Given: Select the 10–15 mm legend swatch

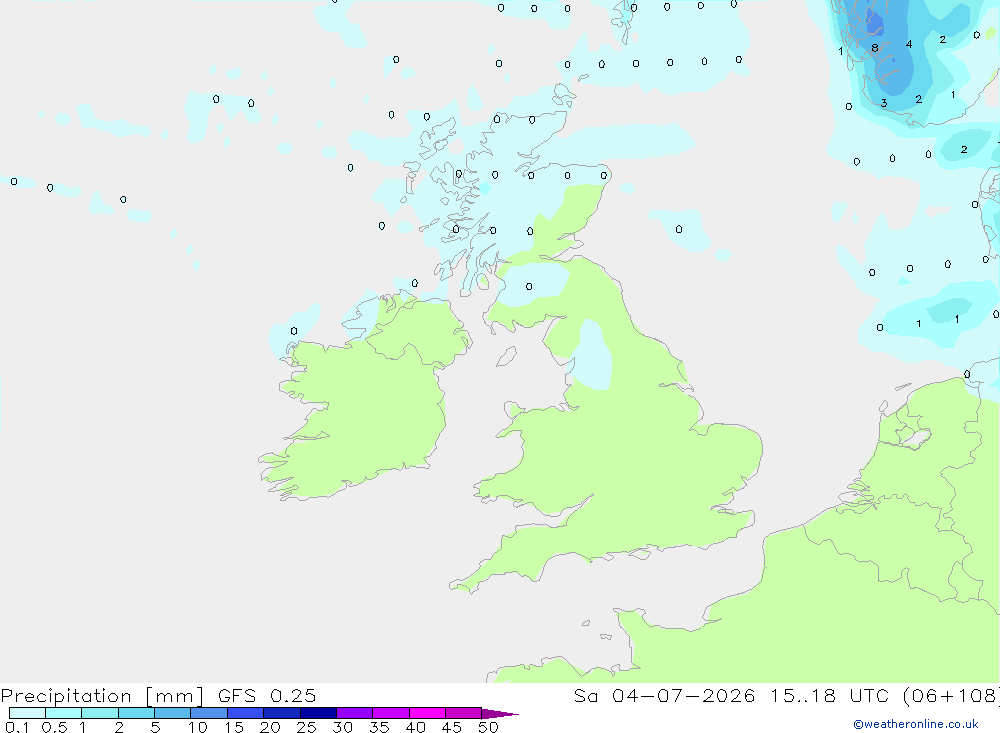Looking at the screenshot, I should point(209,713).
